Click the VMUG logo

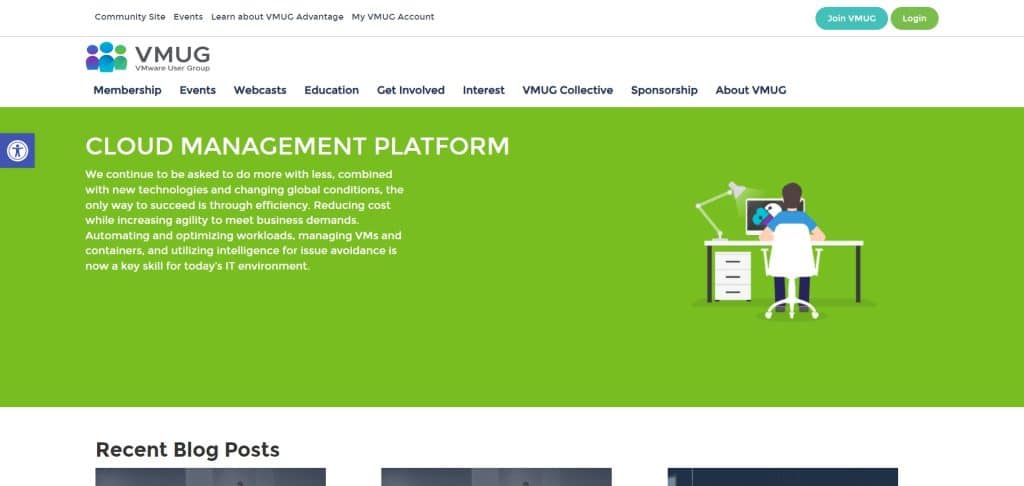coord(148,57)
